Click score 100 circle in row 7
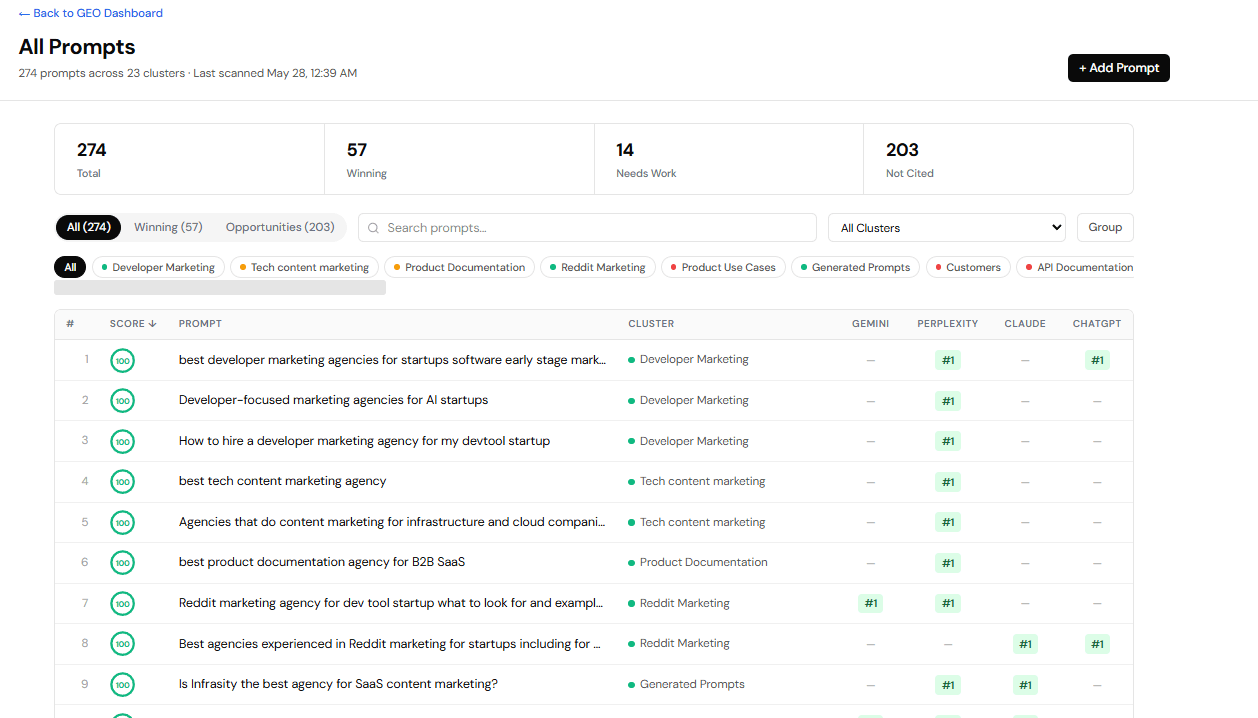Viewport: 1258px width, 718px height. coord(122,604)
